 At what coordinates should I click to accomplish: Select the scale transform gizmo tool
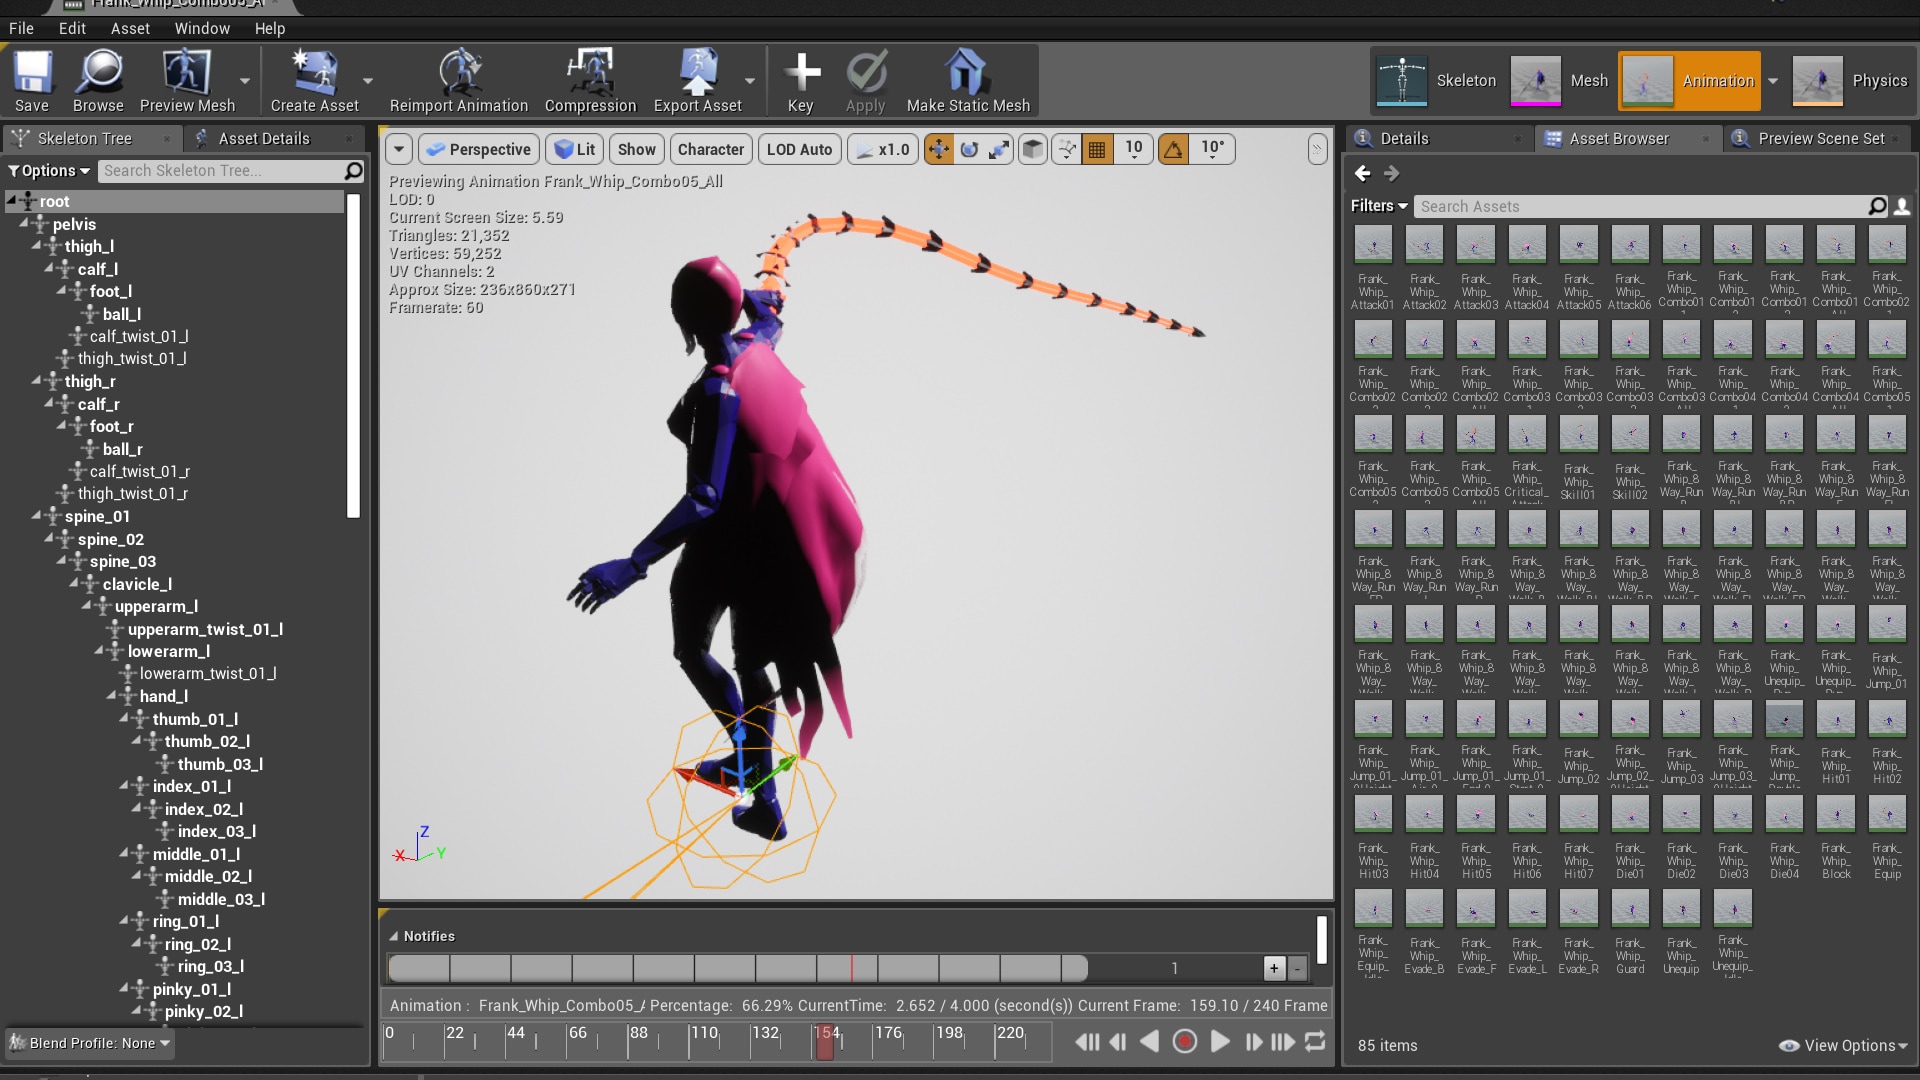pyautogui.click(x=999, y=150)
